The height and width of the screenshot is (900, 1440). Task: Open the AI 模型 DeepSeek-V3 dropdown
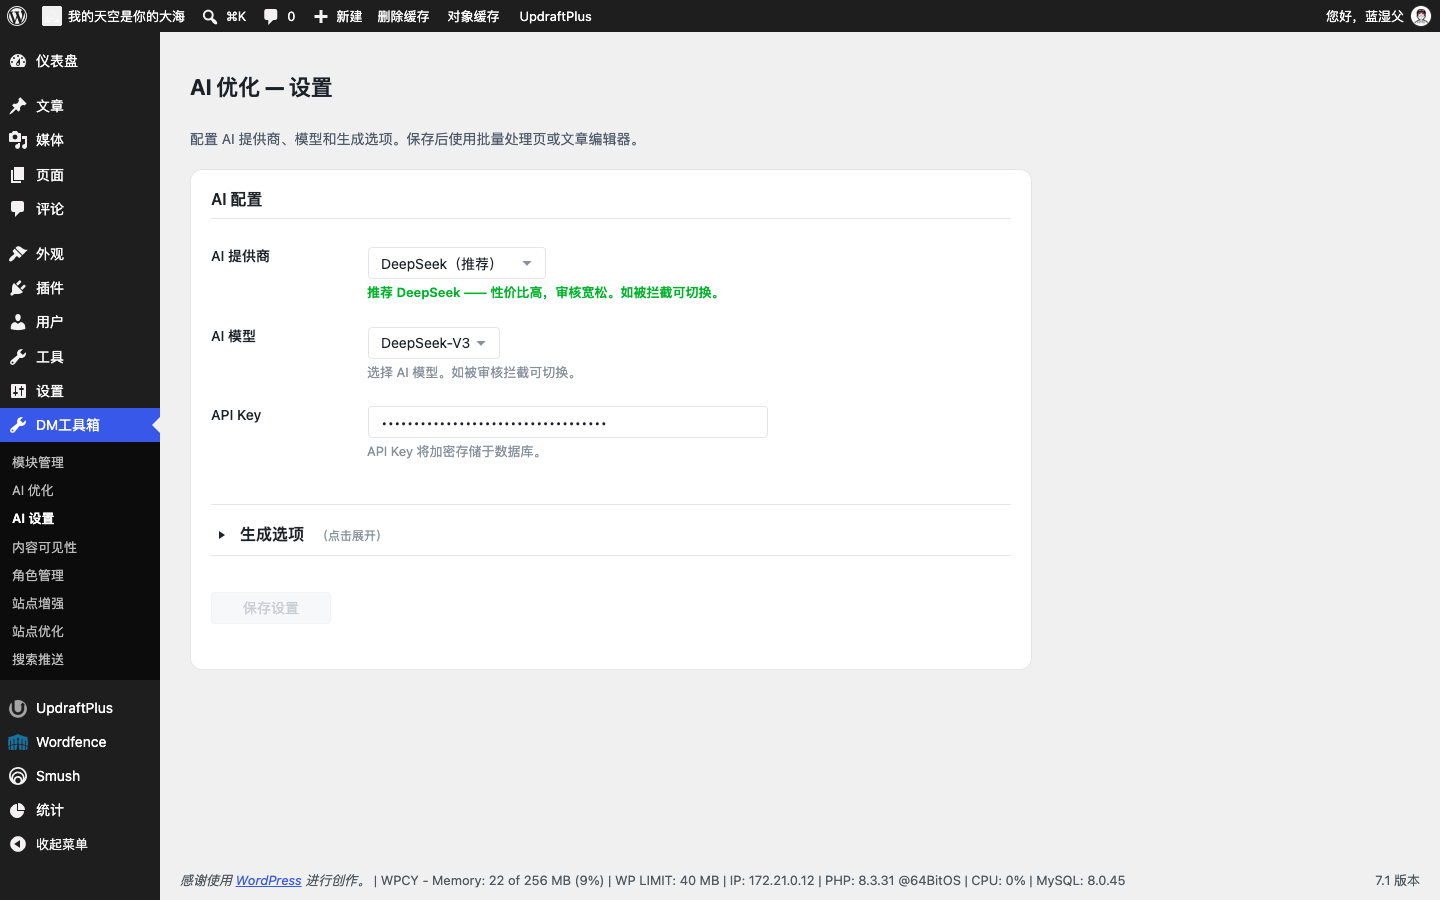[434, 343]
